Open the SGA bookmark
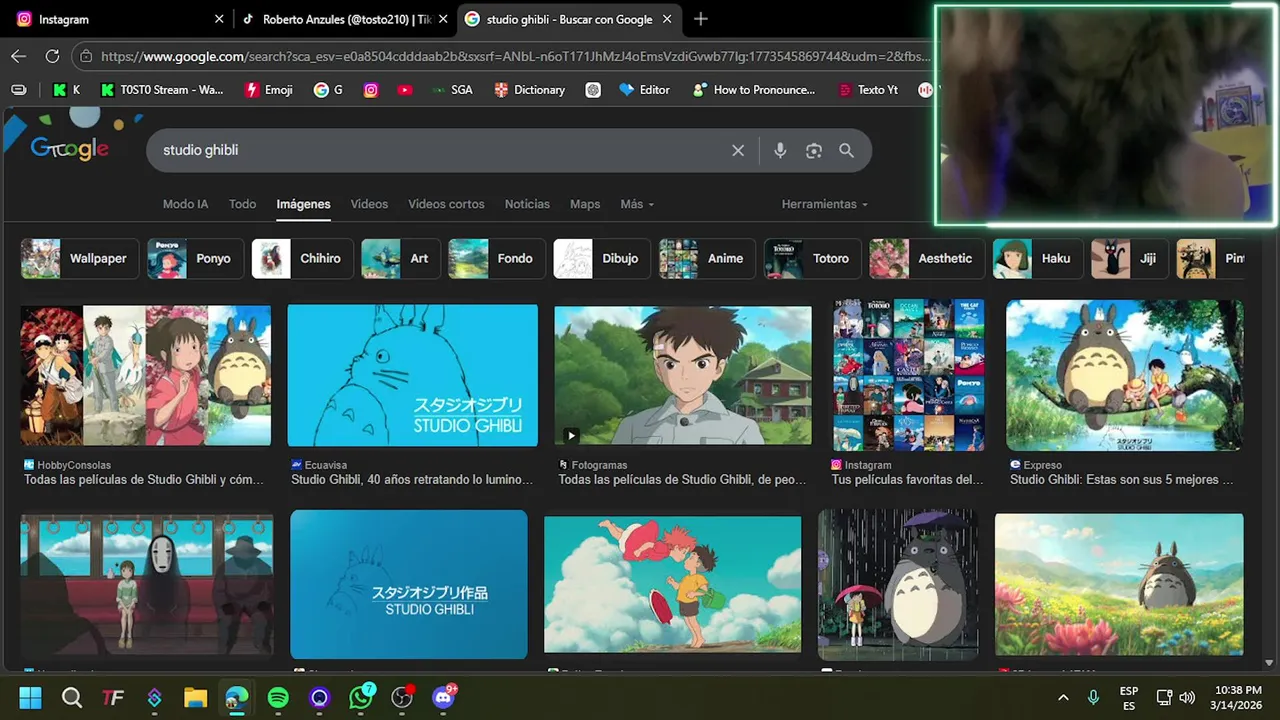Viewport: 1280px width, 720px height. point(452,90)
